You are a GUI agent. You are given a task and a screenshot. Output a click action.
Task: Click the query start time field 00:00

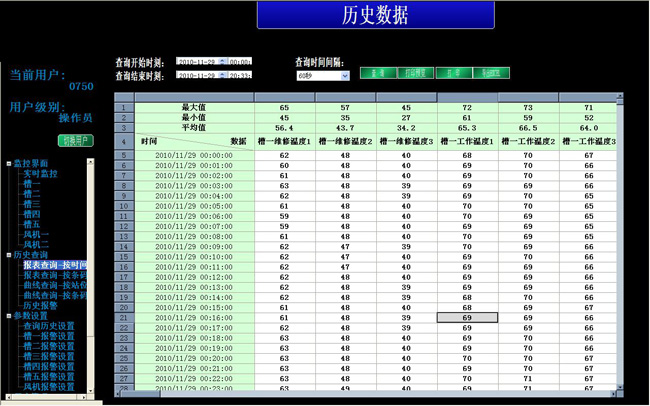click(x=240, y=61)
